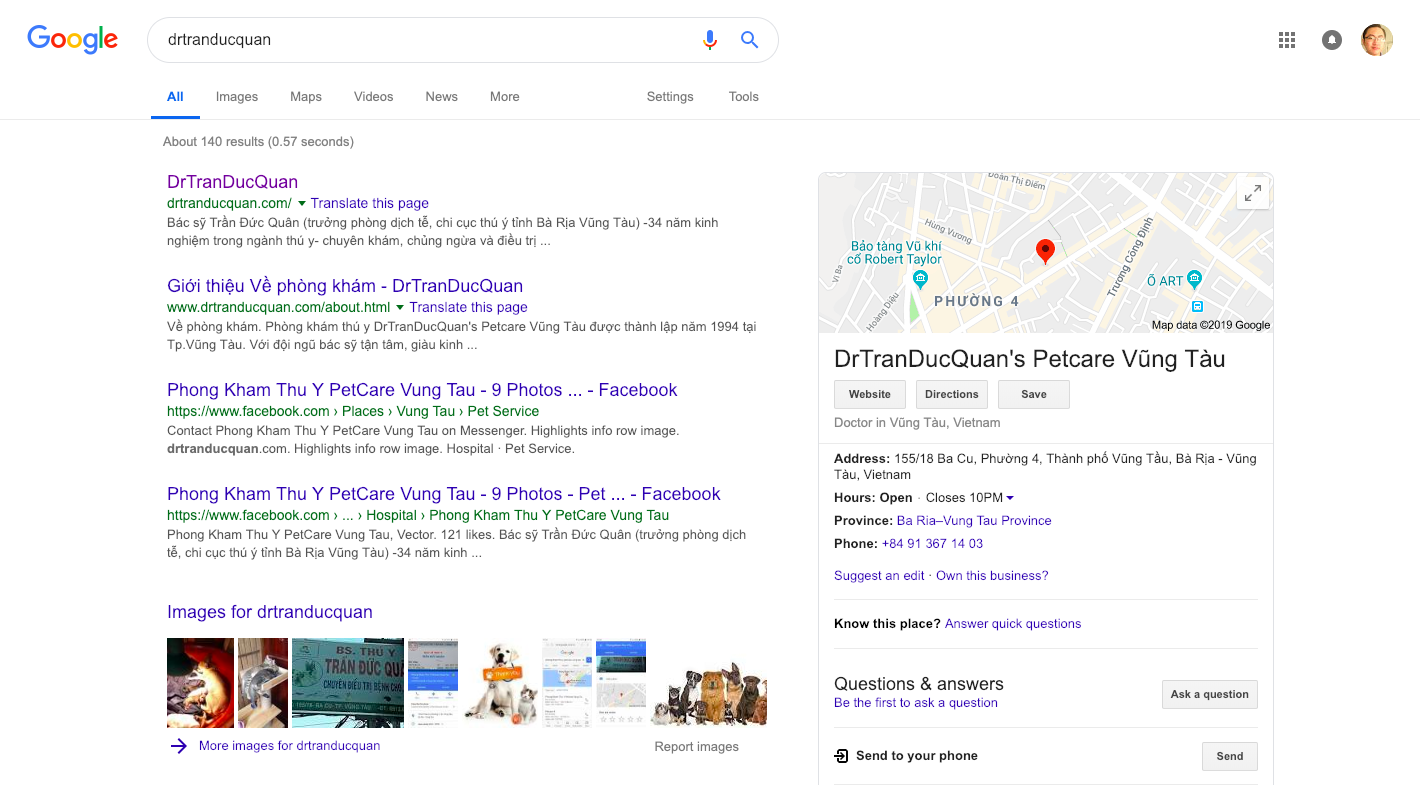
Task: Open the DrTranDucQuan result title
Action: coord(232,182)
